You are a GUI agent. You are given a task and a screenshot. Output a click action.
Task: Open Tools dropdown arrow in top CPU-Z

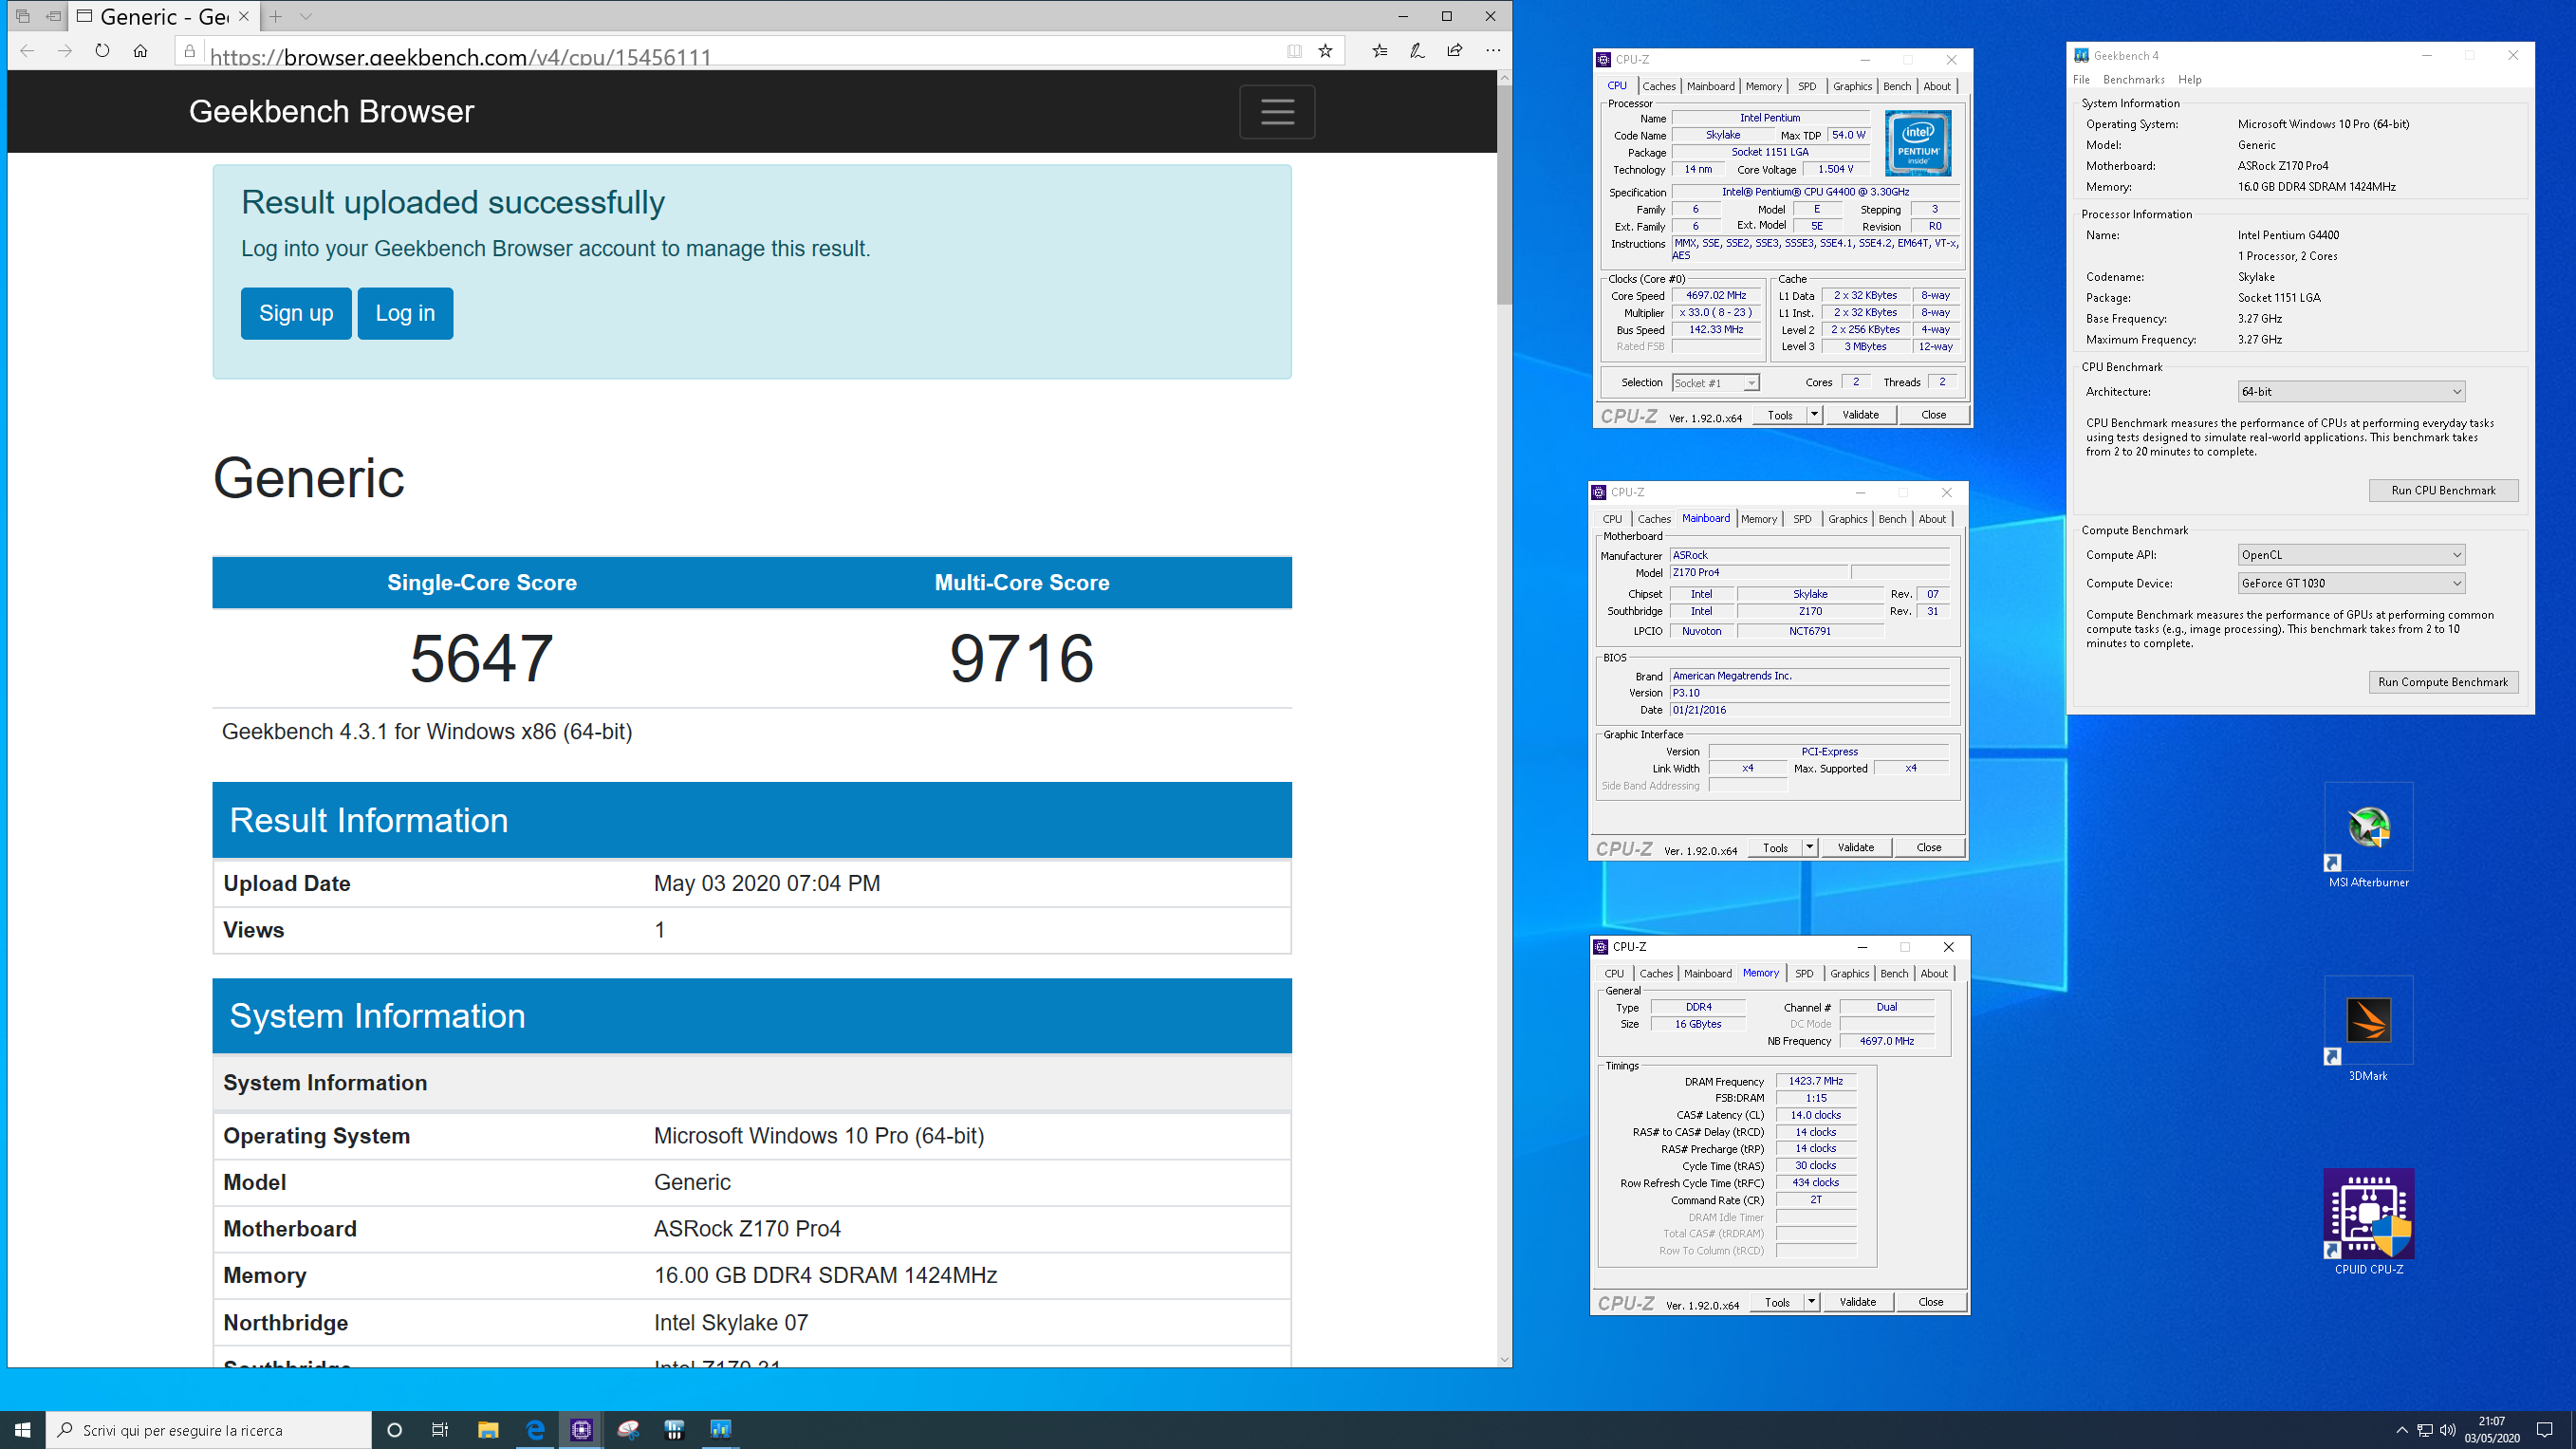click(1814, 414)
